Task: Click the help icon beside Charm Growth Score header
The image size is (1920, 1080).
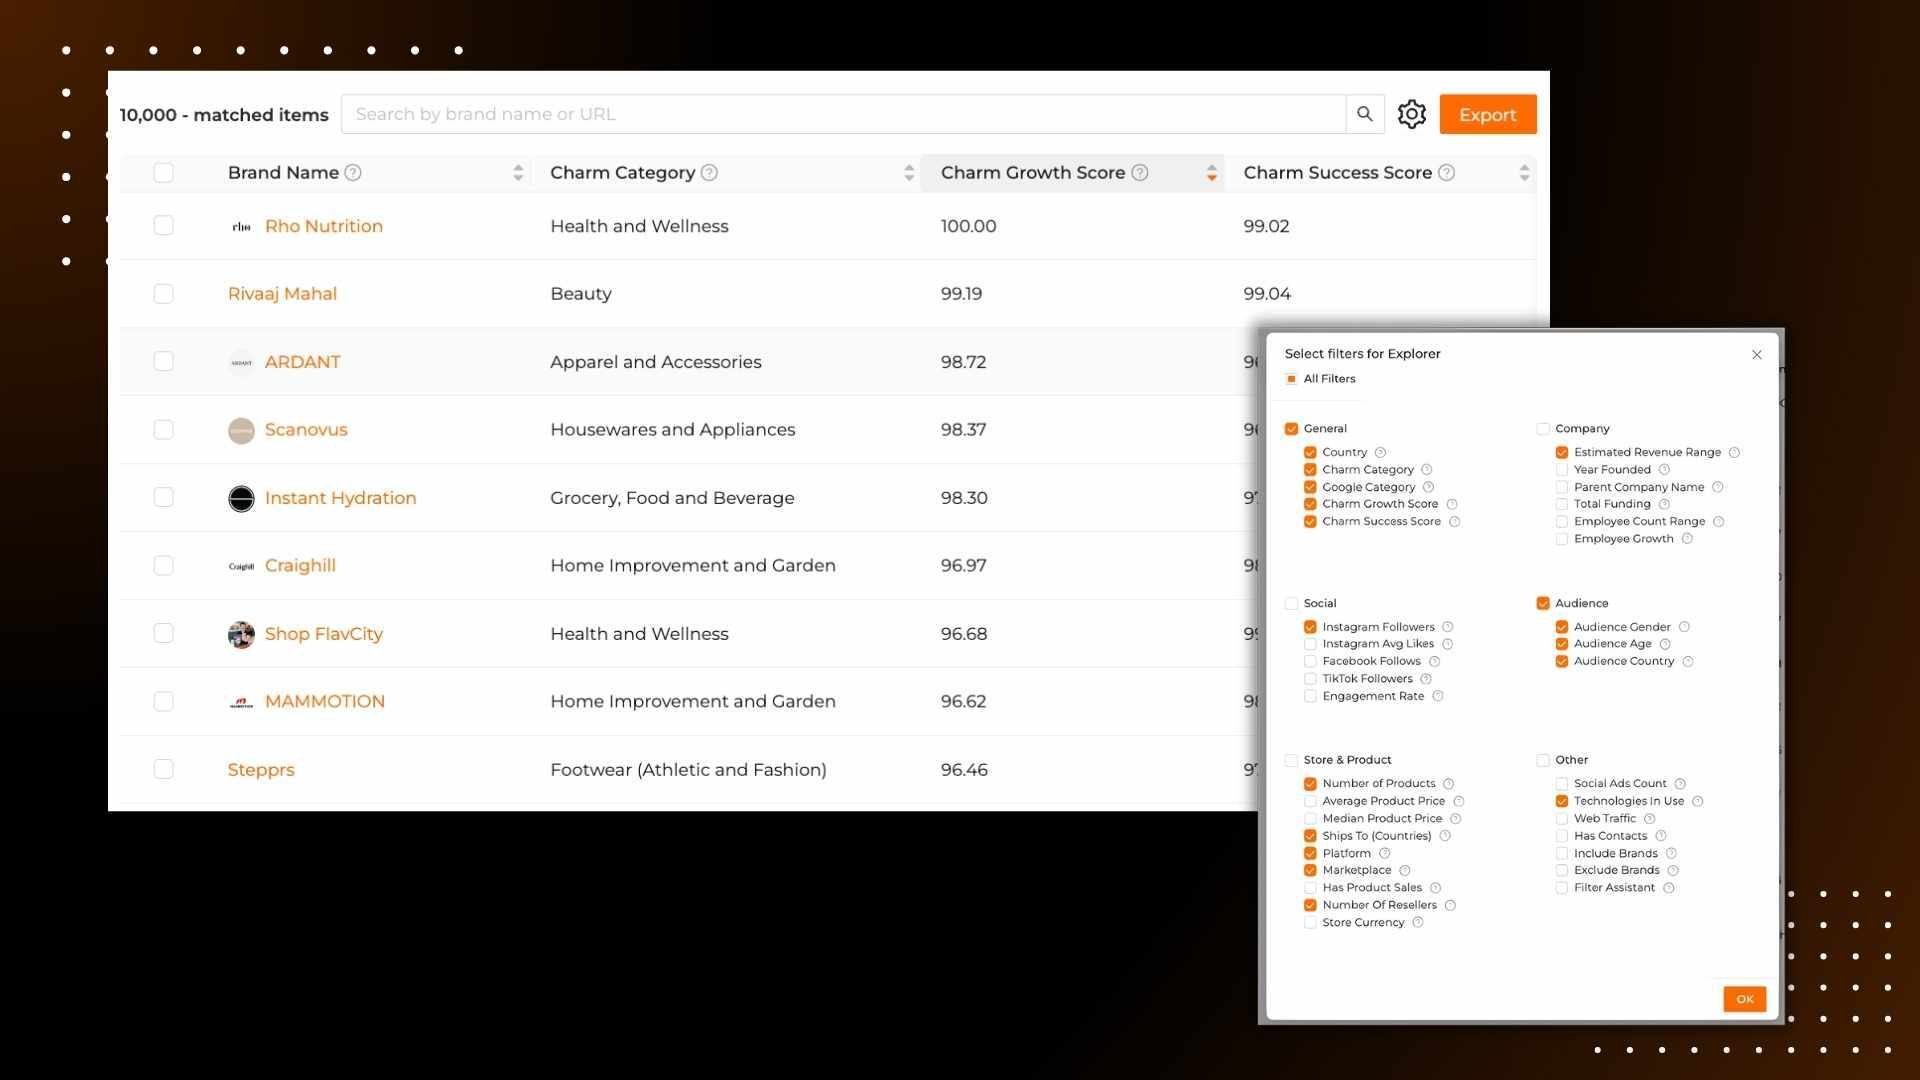Action: pyautogui.click(x=1139, y=173)
